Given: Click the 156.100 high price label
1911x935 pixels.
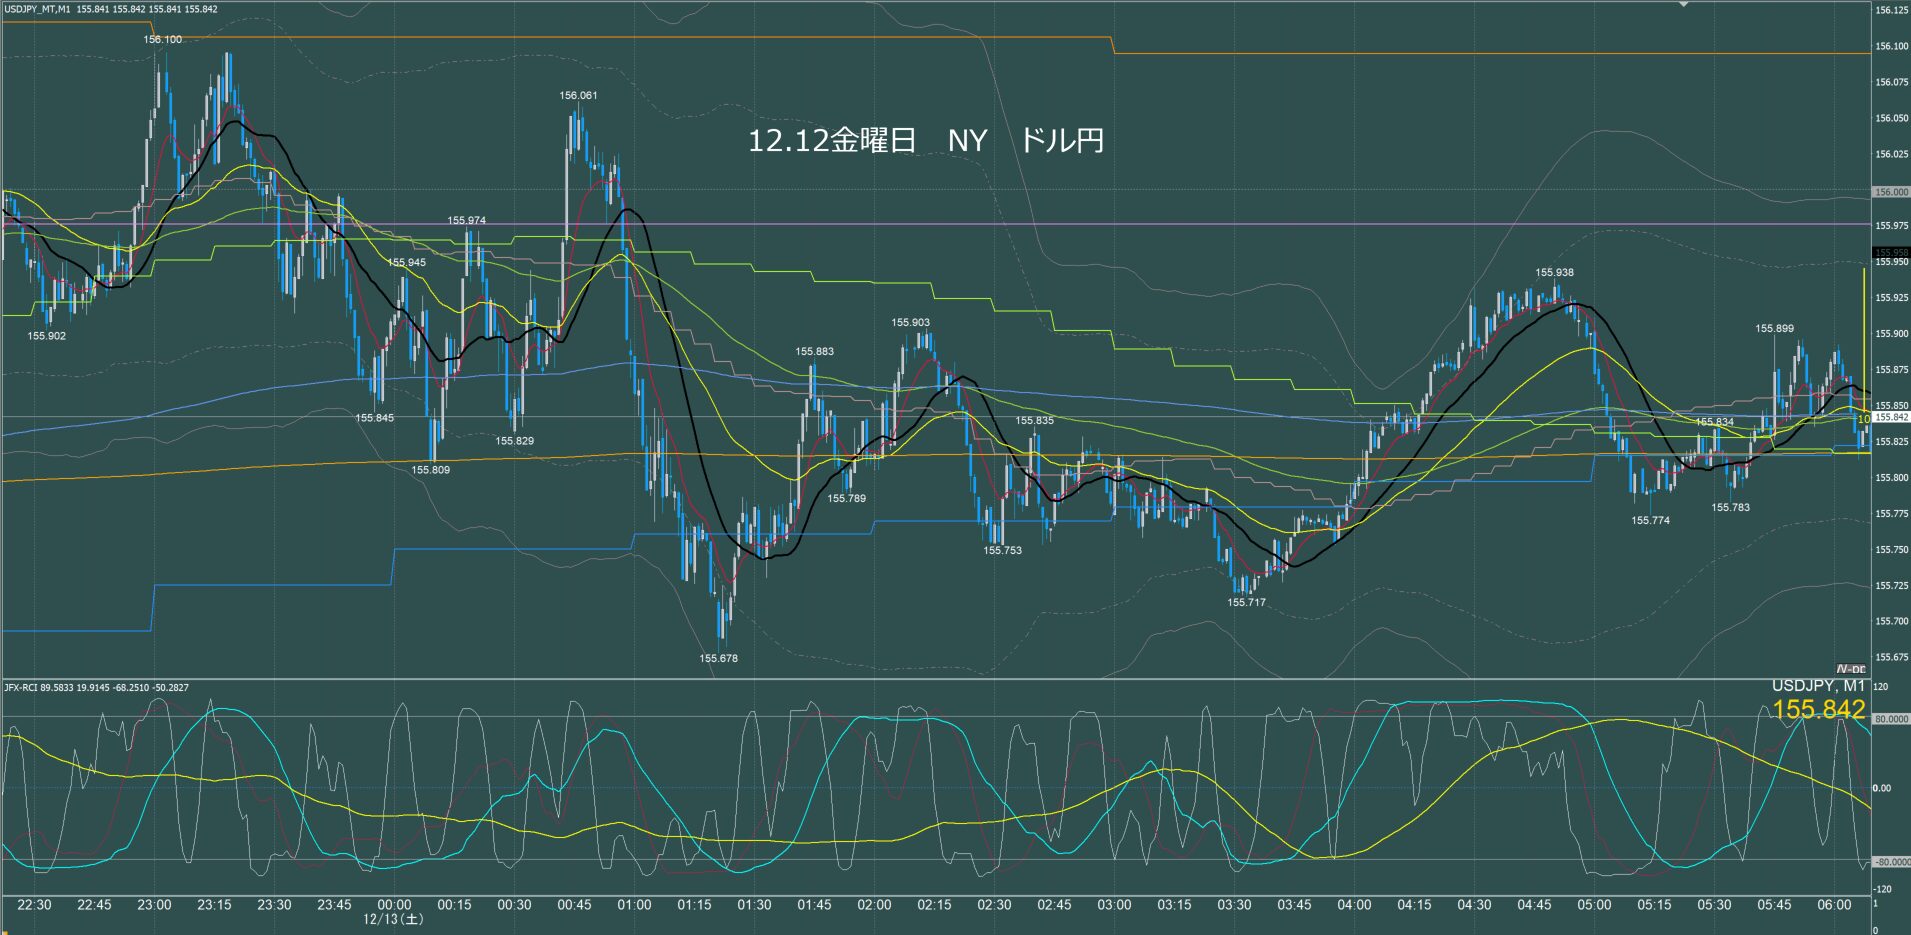Looking at the screenshot, I should (163, 40).
